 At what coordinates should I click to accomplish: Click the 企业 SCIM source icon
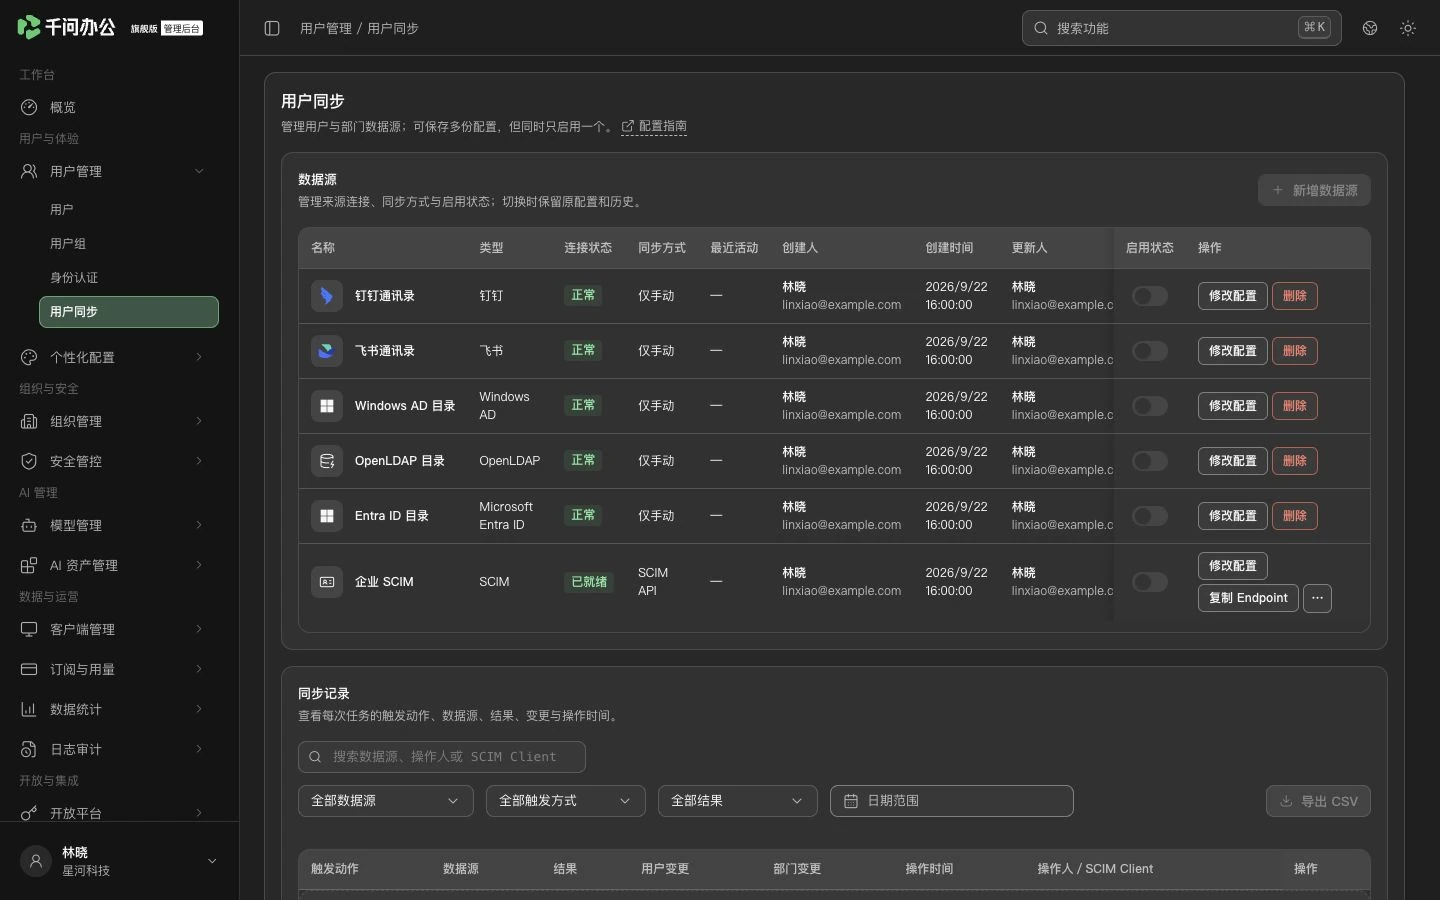327,582
